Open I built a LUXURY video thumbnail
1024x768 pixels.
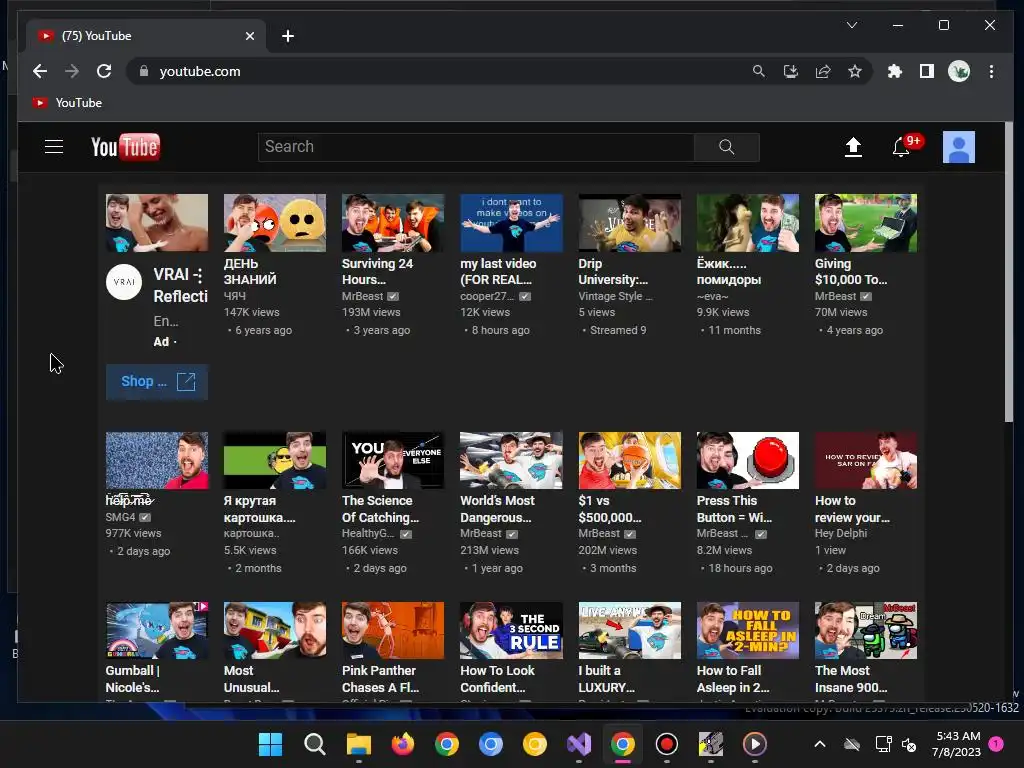tap(630, 630)
